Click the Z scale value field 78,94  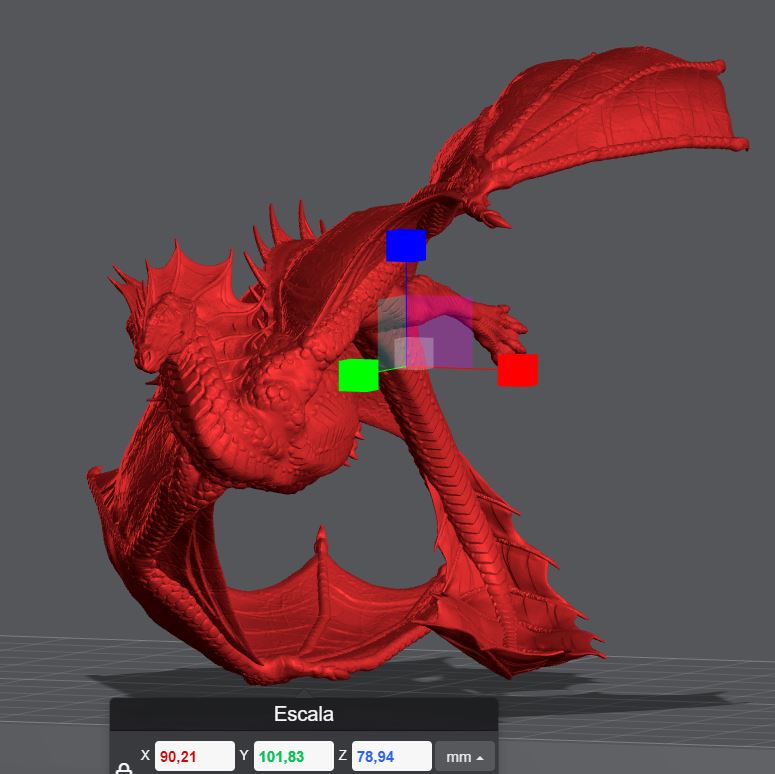(391, 756)
